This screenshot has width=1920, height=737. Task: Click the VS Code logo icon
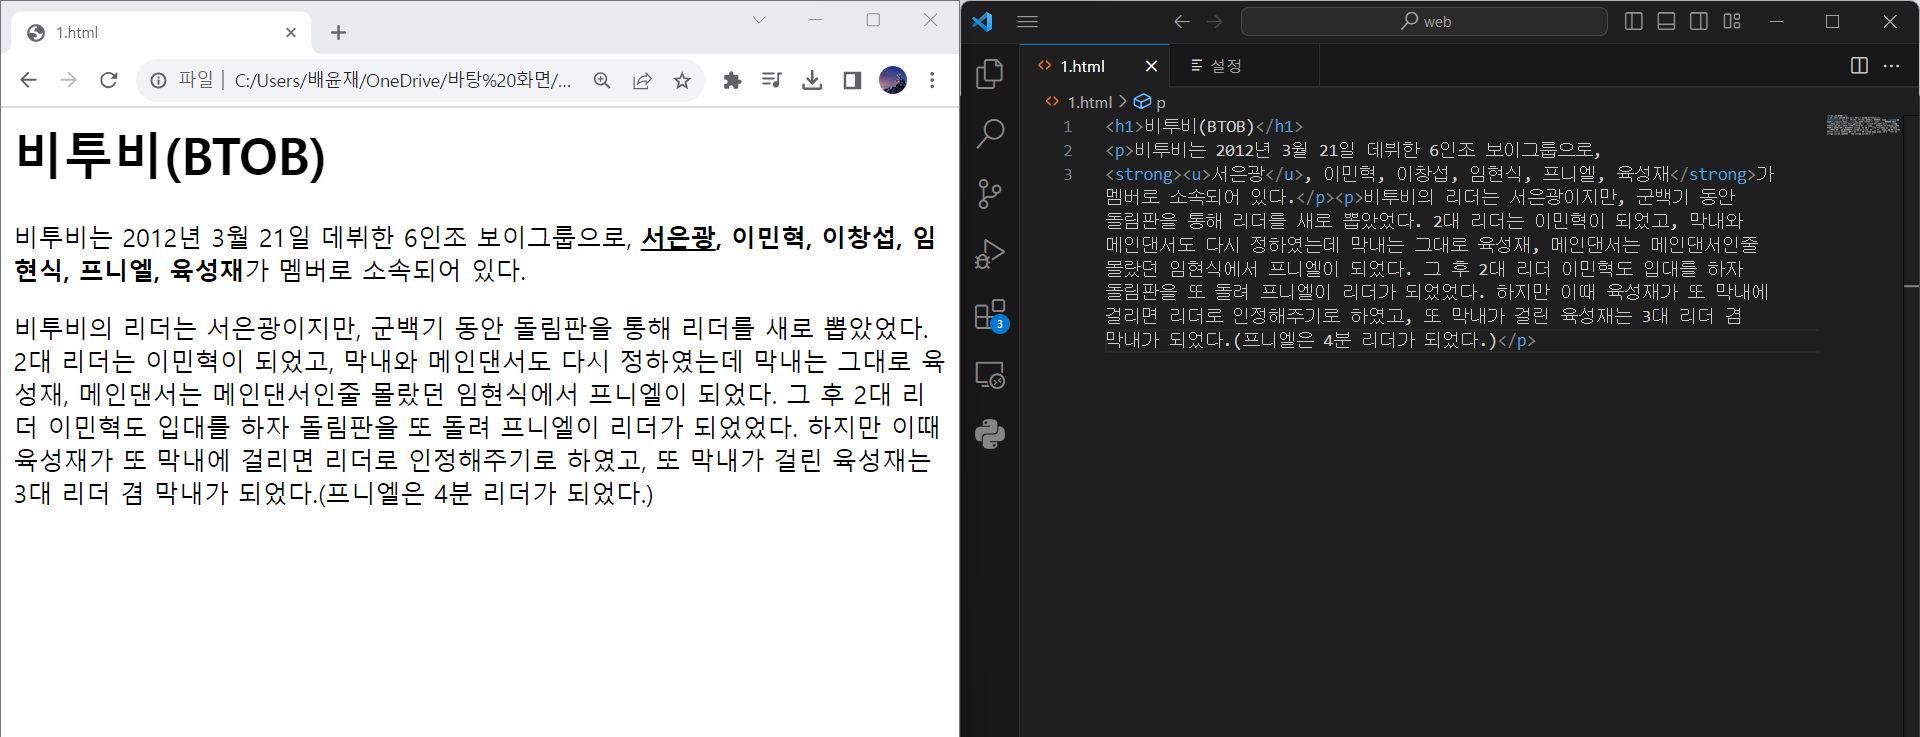click(x=982, y=21)
